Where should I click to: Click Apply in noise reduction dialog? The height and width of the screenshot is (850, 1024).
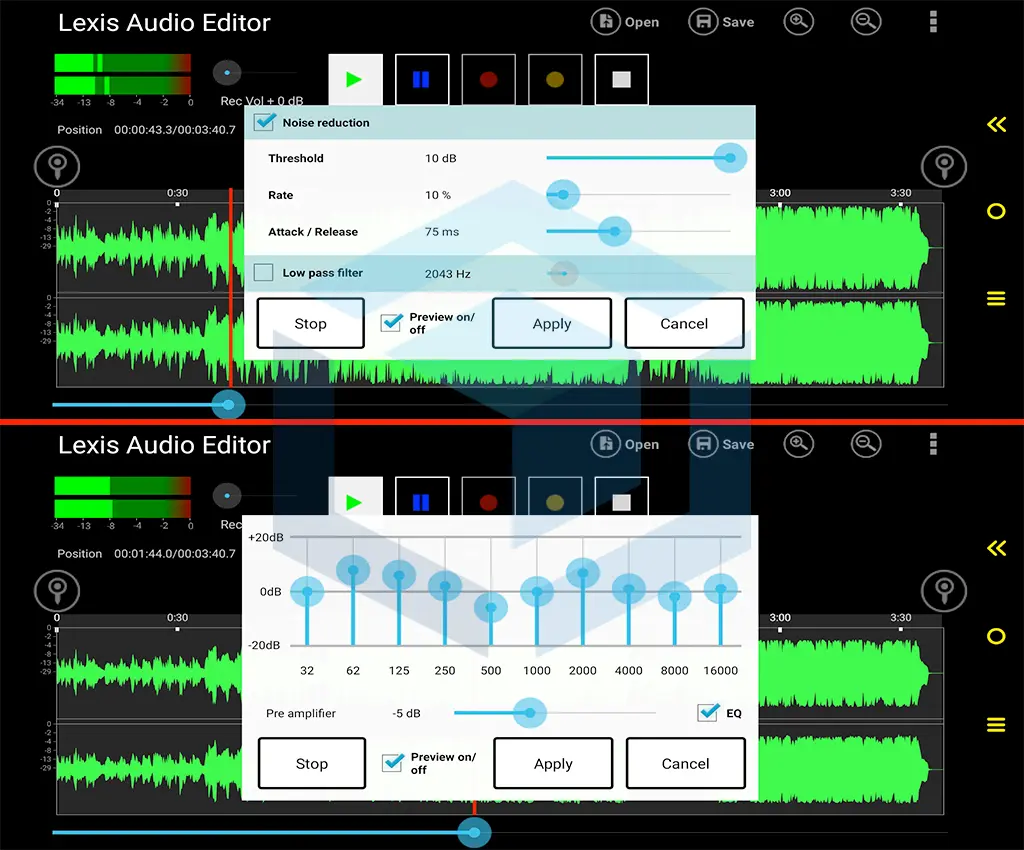pyautogui.click(x=552, y=323)
